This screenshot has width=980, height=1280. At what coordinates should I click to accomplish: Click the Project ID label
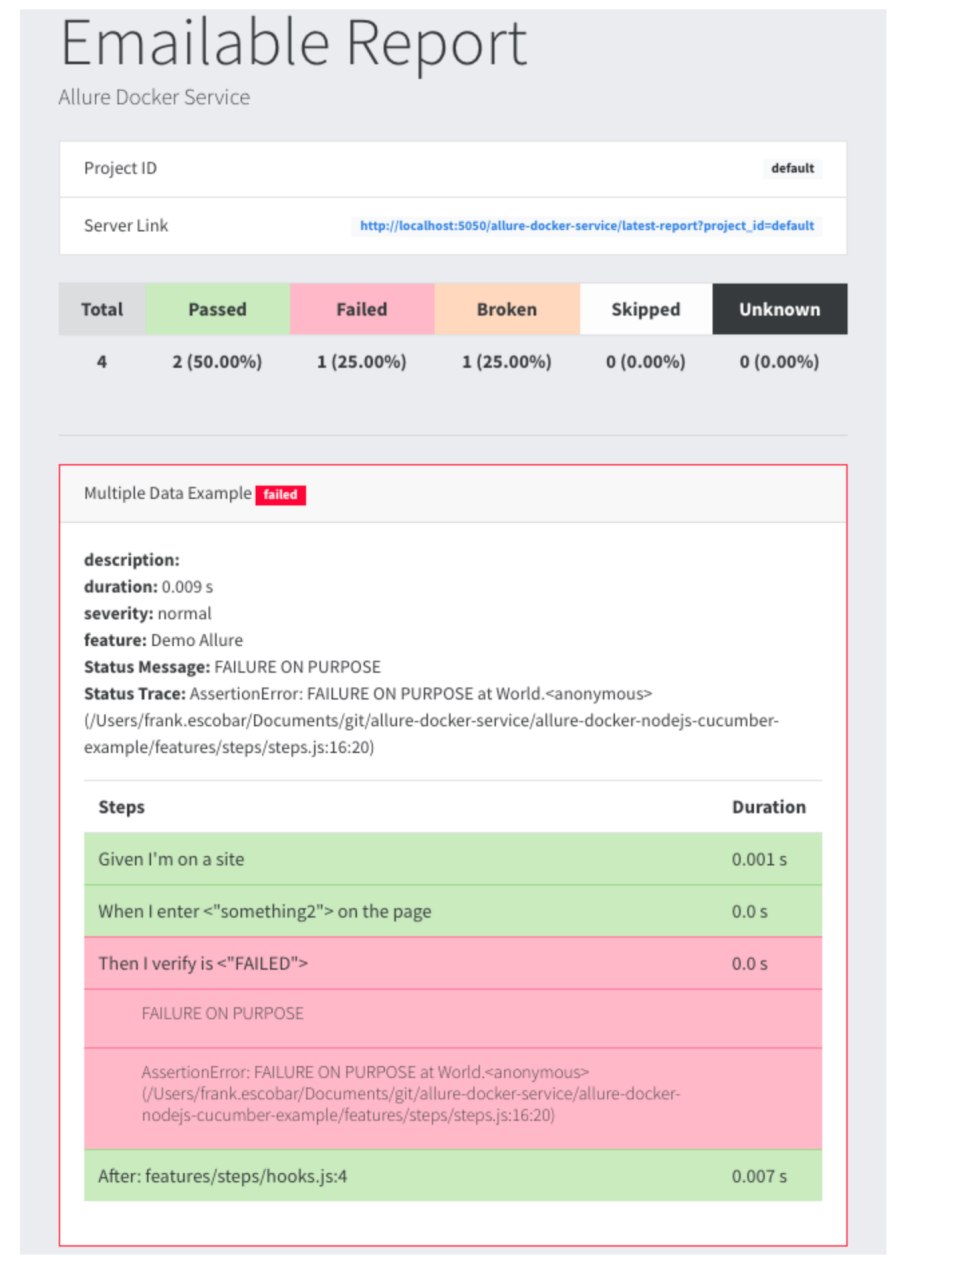[120, 168]
